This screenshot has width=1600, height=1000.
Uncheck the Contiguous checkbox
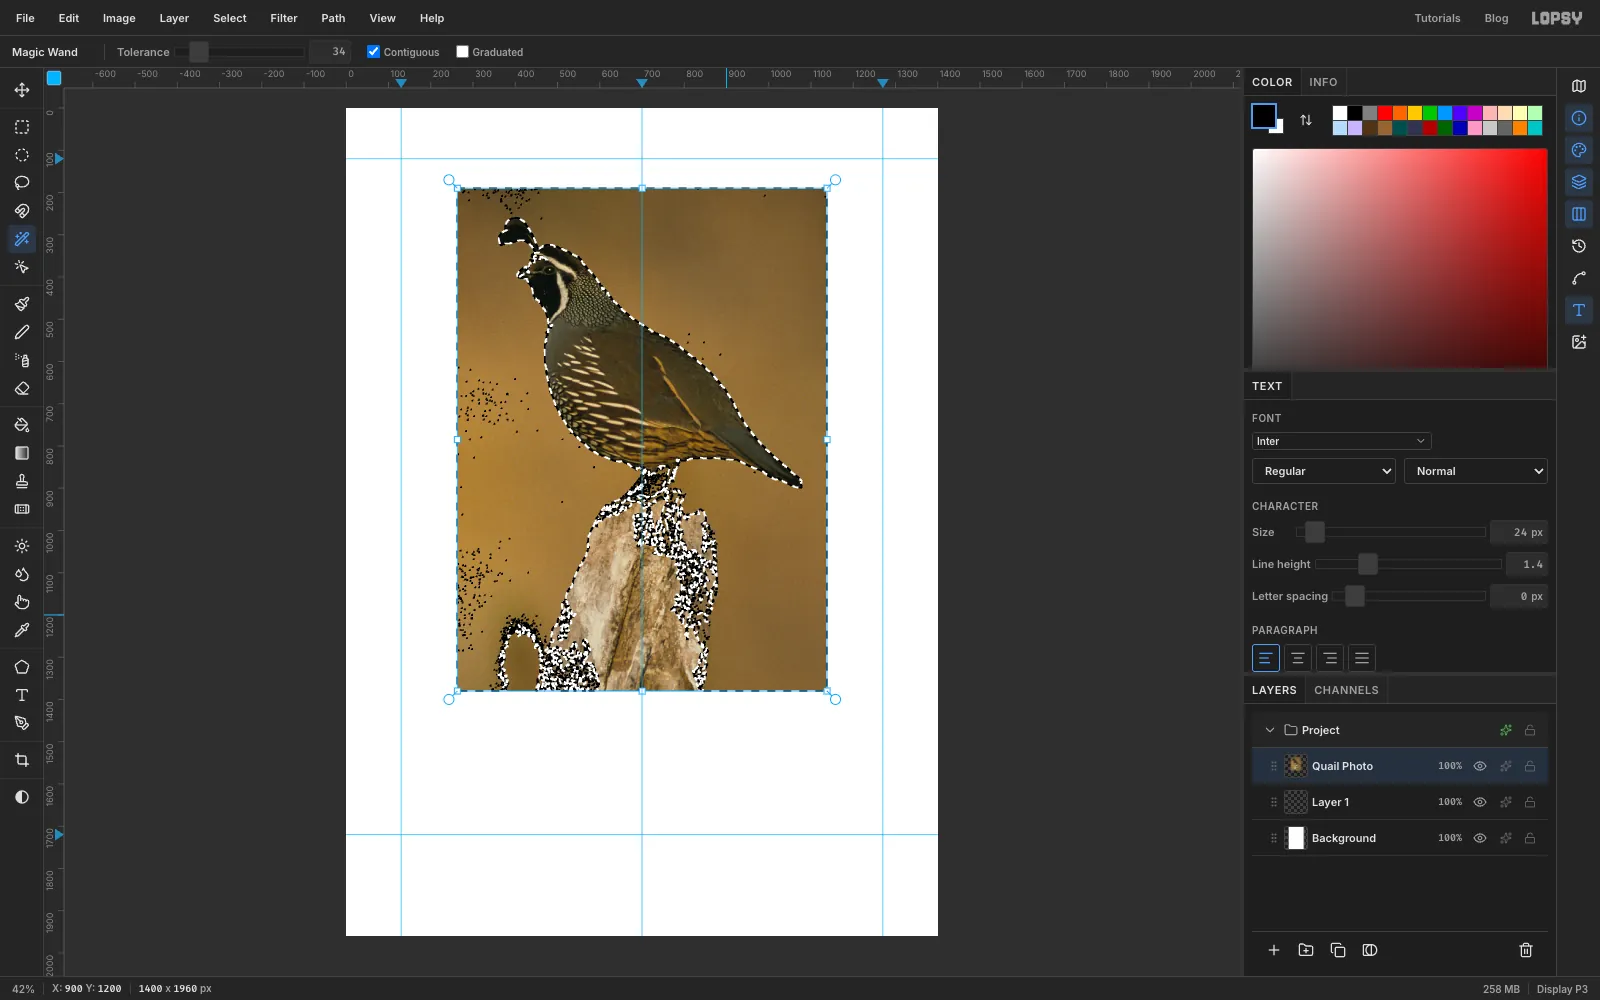tap(373, 52)
